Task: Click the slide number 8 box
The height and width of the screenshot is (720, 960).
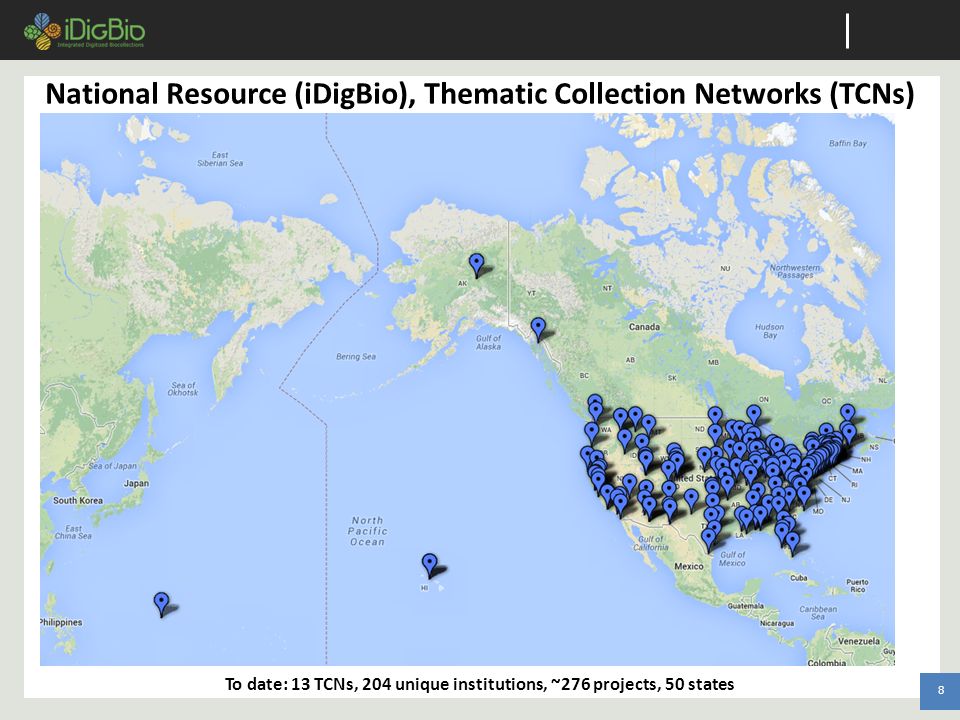Action: click(x=940, y=691)
